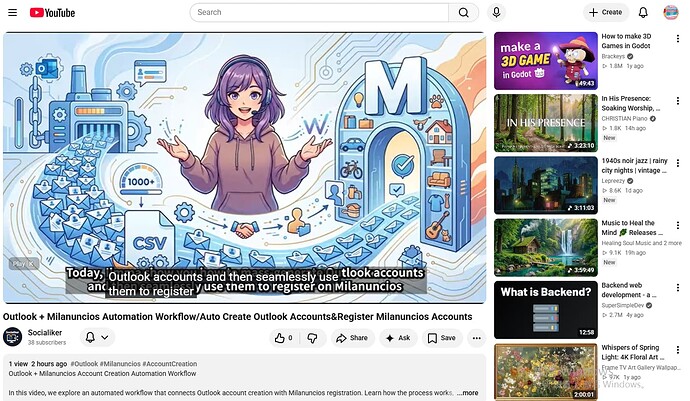Open 'make a 3D GAME in Godot' thumbnail
690x401 pixels.
point(546,61)
